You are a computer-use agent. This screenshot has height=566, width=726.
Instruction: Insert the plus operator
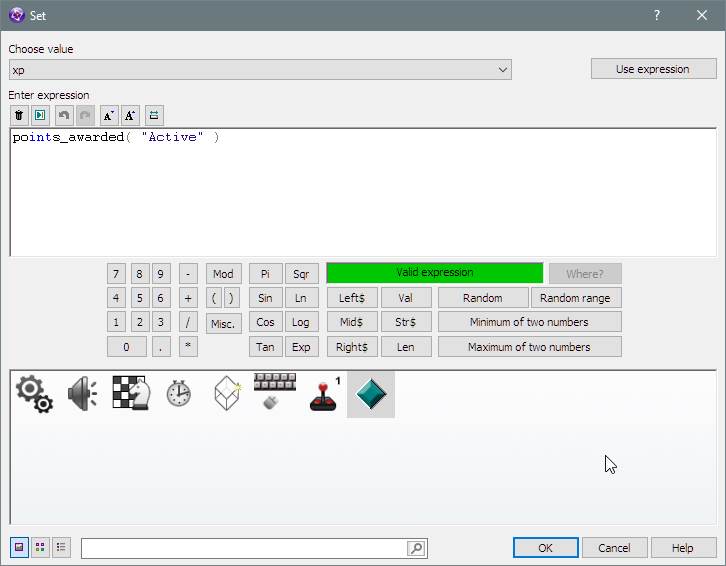188,298
